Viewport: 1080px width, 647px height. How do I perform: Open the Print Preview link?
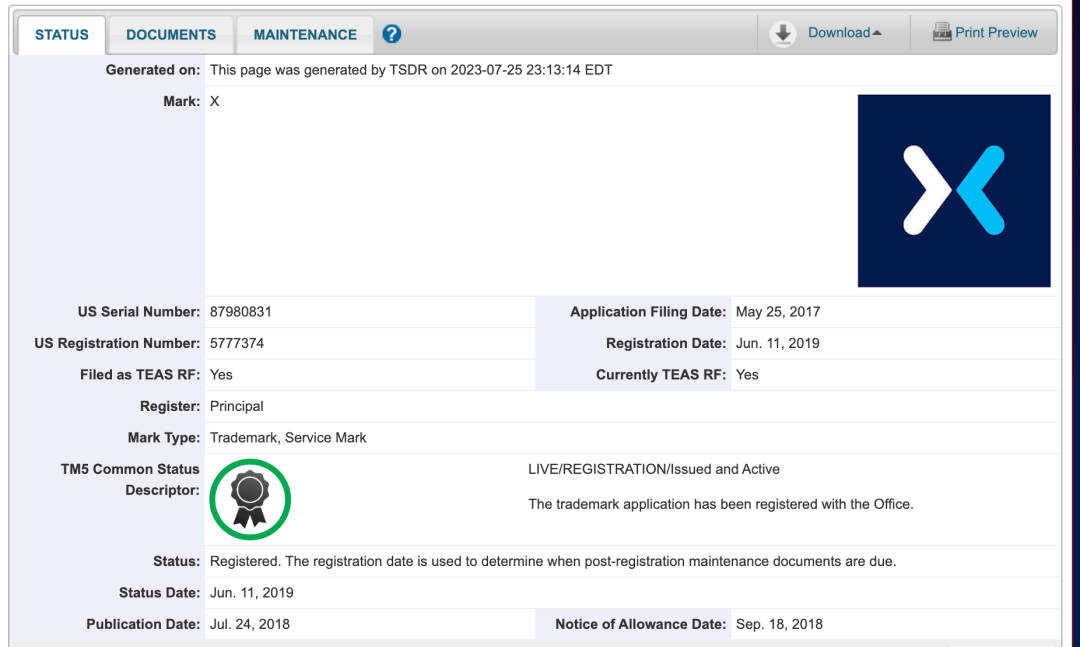[996, 33]
